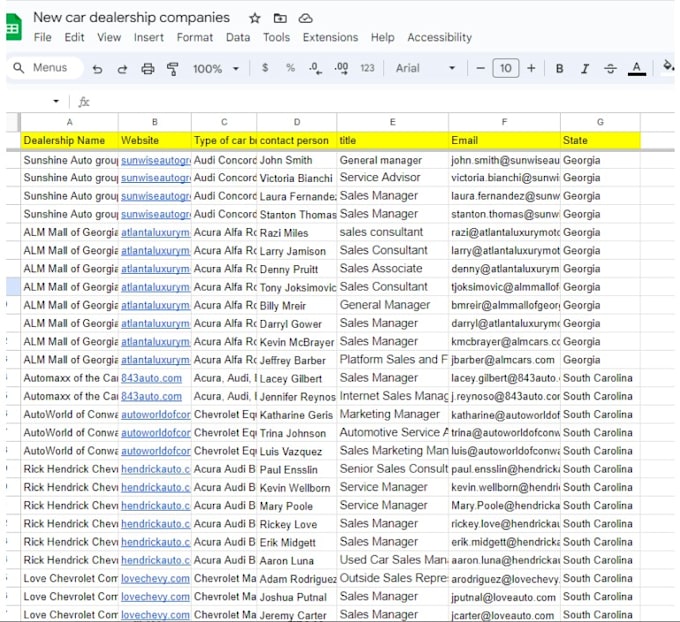This screenshot has height=622, width=680.
Task: Increase font size with plus
Action: pyautogui.click(x=531, y=68)
